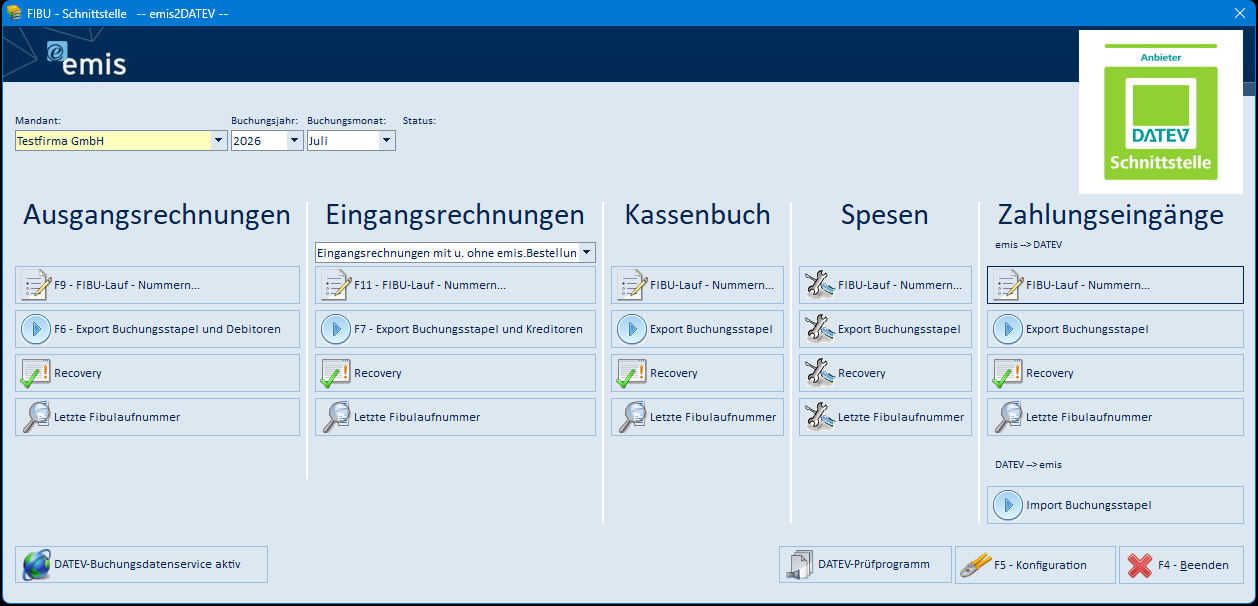Click Recovery checkmark icon under Kassenbuch
Image resolution: width=1258 pixels, height=606 pixels.
[631, 373]
